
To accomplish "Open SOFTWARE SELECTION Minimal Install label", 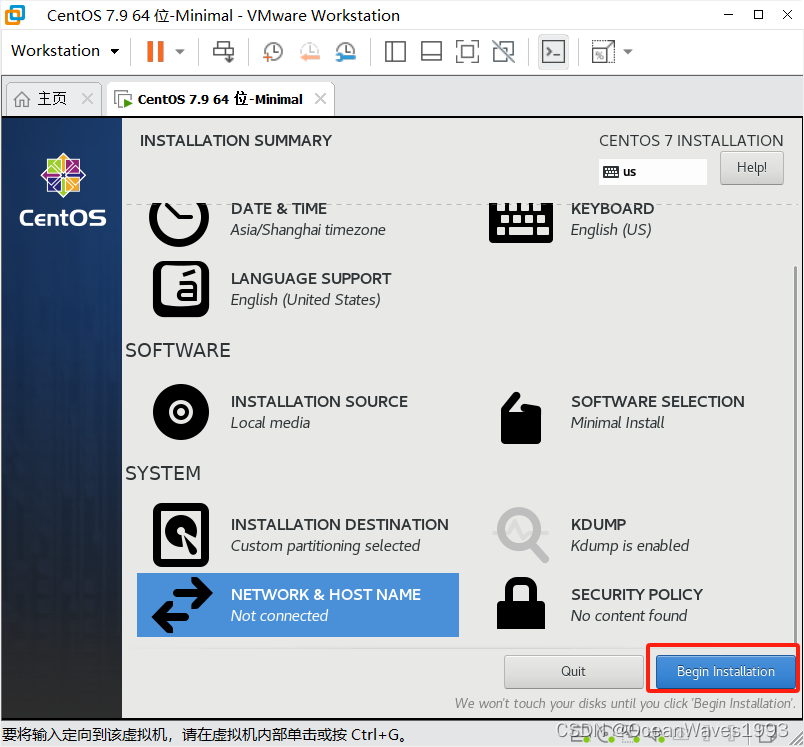I will coord(658,412).
